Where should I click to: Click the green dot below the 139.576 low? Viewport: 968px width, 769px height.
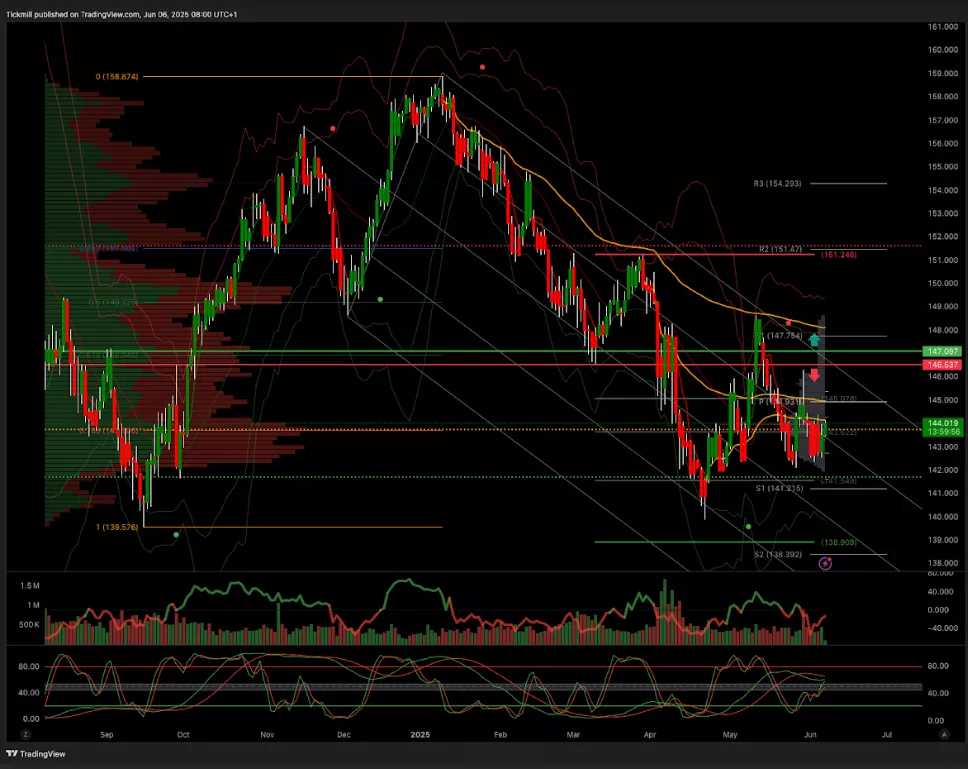176,535
